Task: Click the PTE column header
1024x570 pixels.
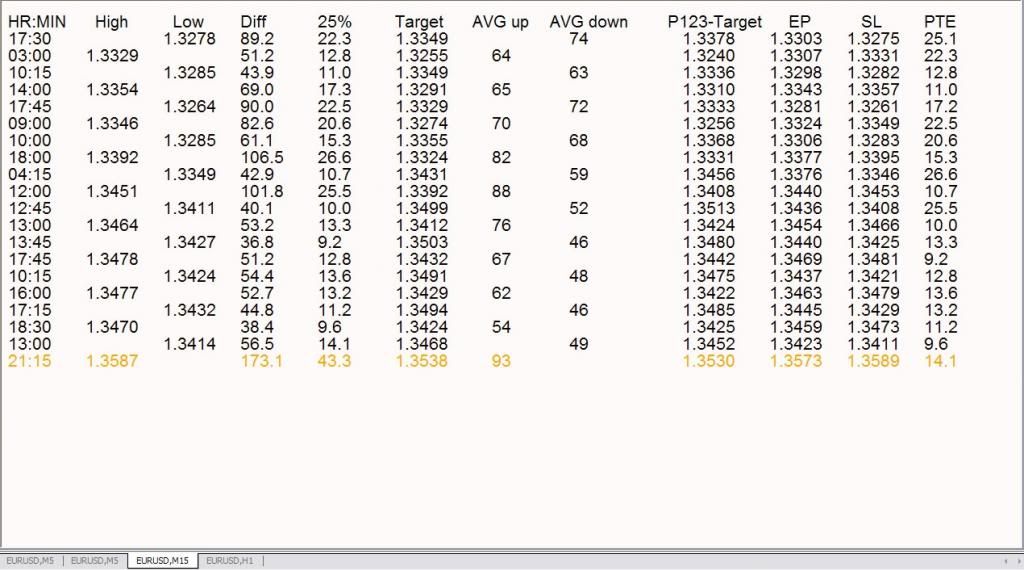Action: pyautogui.click(x=940, y=22)
